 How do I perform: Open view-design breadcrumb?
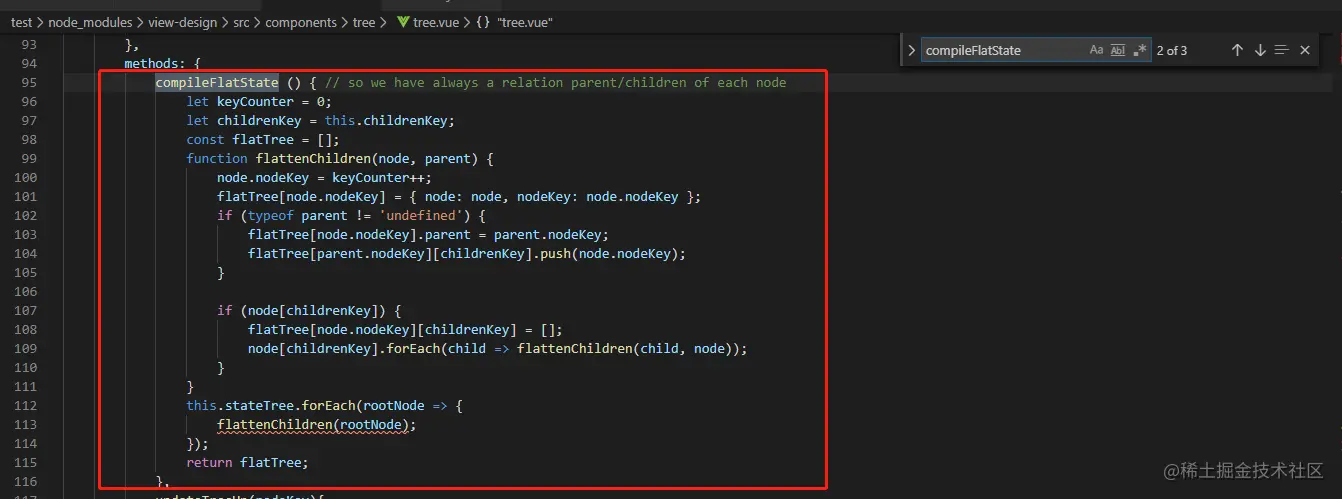pos(184,22)
